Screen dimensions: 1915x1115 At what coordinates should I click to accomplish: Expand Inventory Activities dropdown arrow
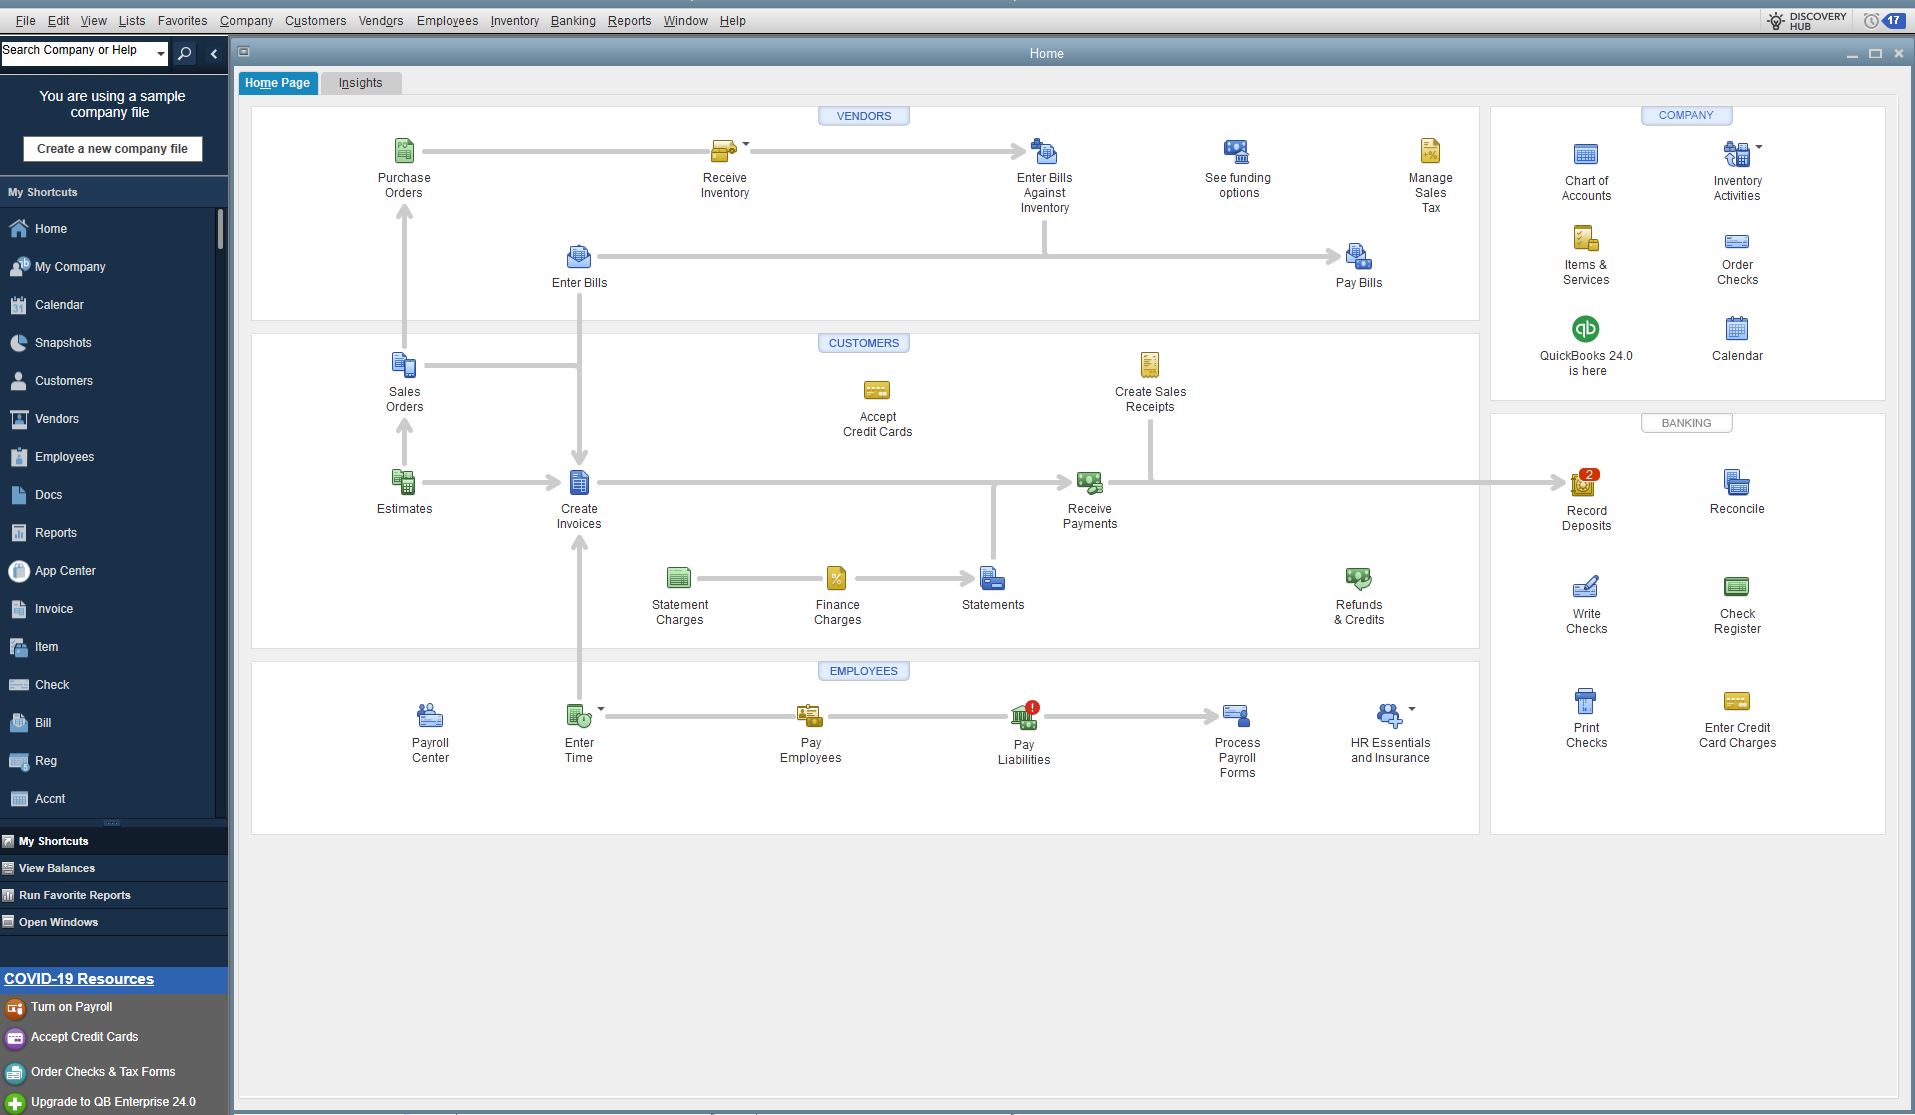tap(1759, 147)
